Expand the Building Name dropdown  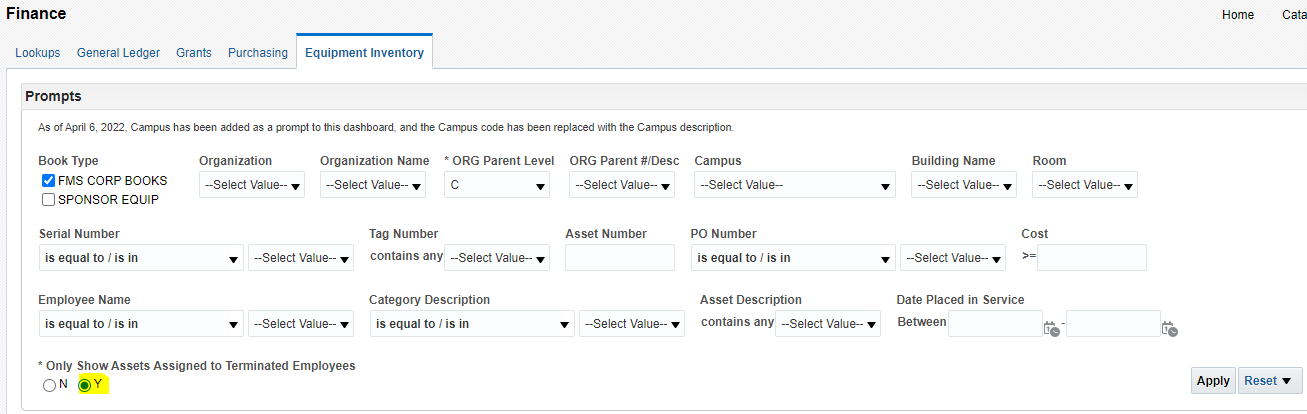point(964,185)
